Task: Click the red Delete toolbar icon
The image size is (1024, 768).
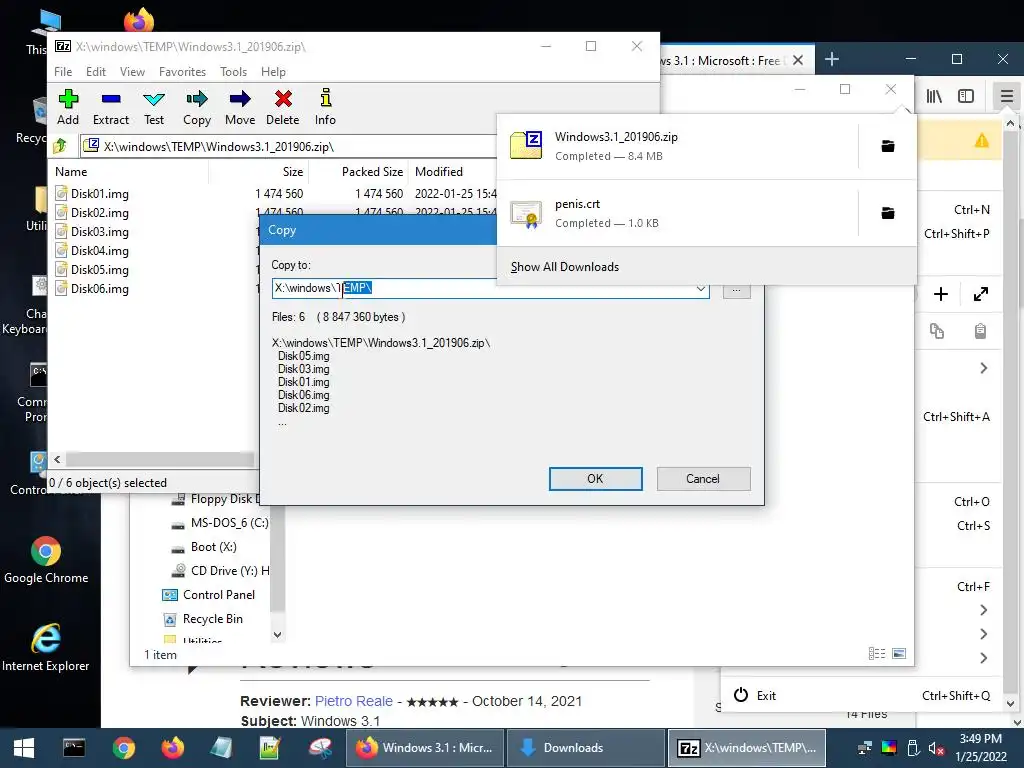Action: click(x=283, y=108)
